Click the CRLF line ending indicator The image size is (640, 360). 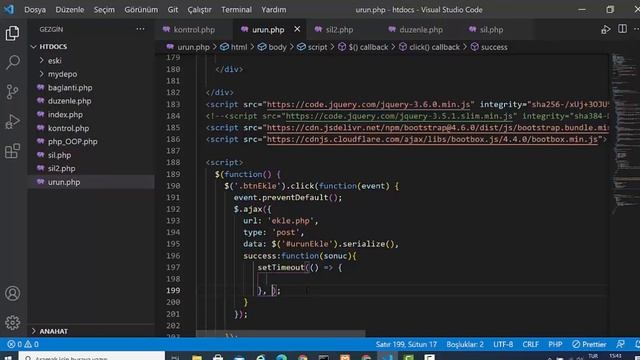pos(531,344)
